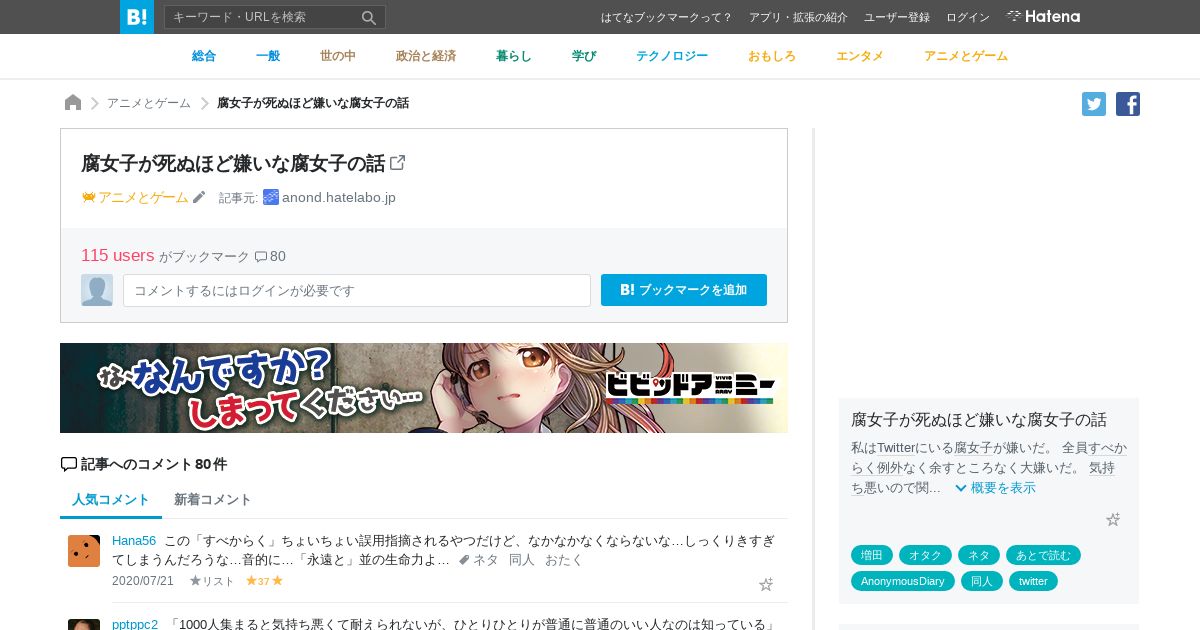Viewport: 1200px width, 630px height.
Task: Add a star to Hana56's comment
Action: coord(766,584)
